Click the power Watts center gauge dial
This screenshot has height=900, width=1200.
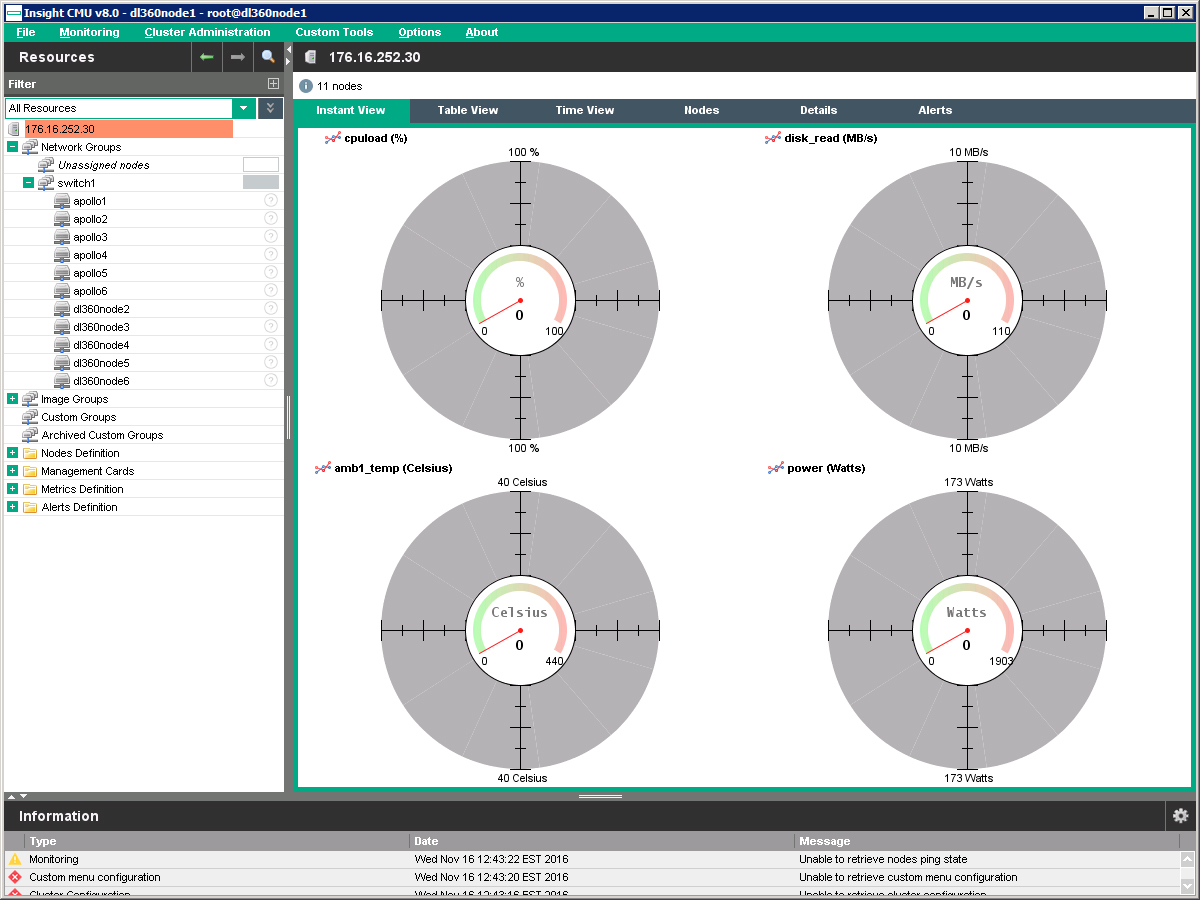tap(967, 629)
